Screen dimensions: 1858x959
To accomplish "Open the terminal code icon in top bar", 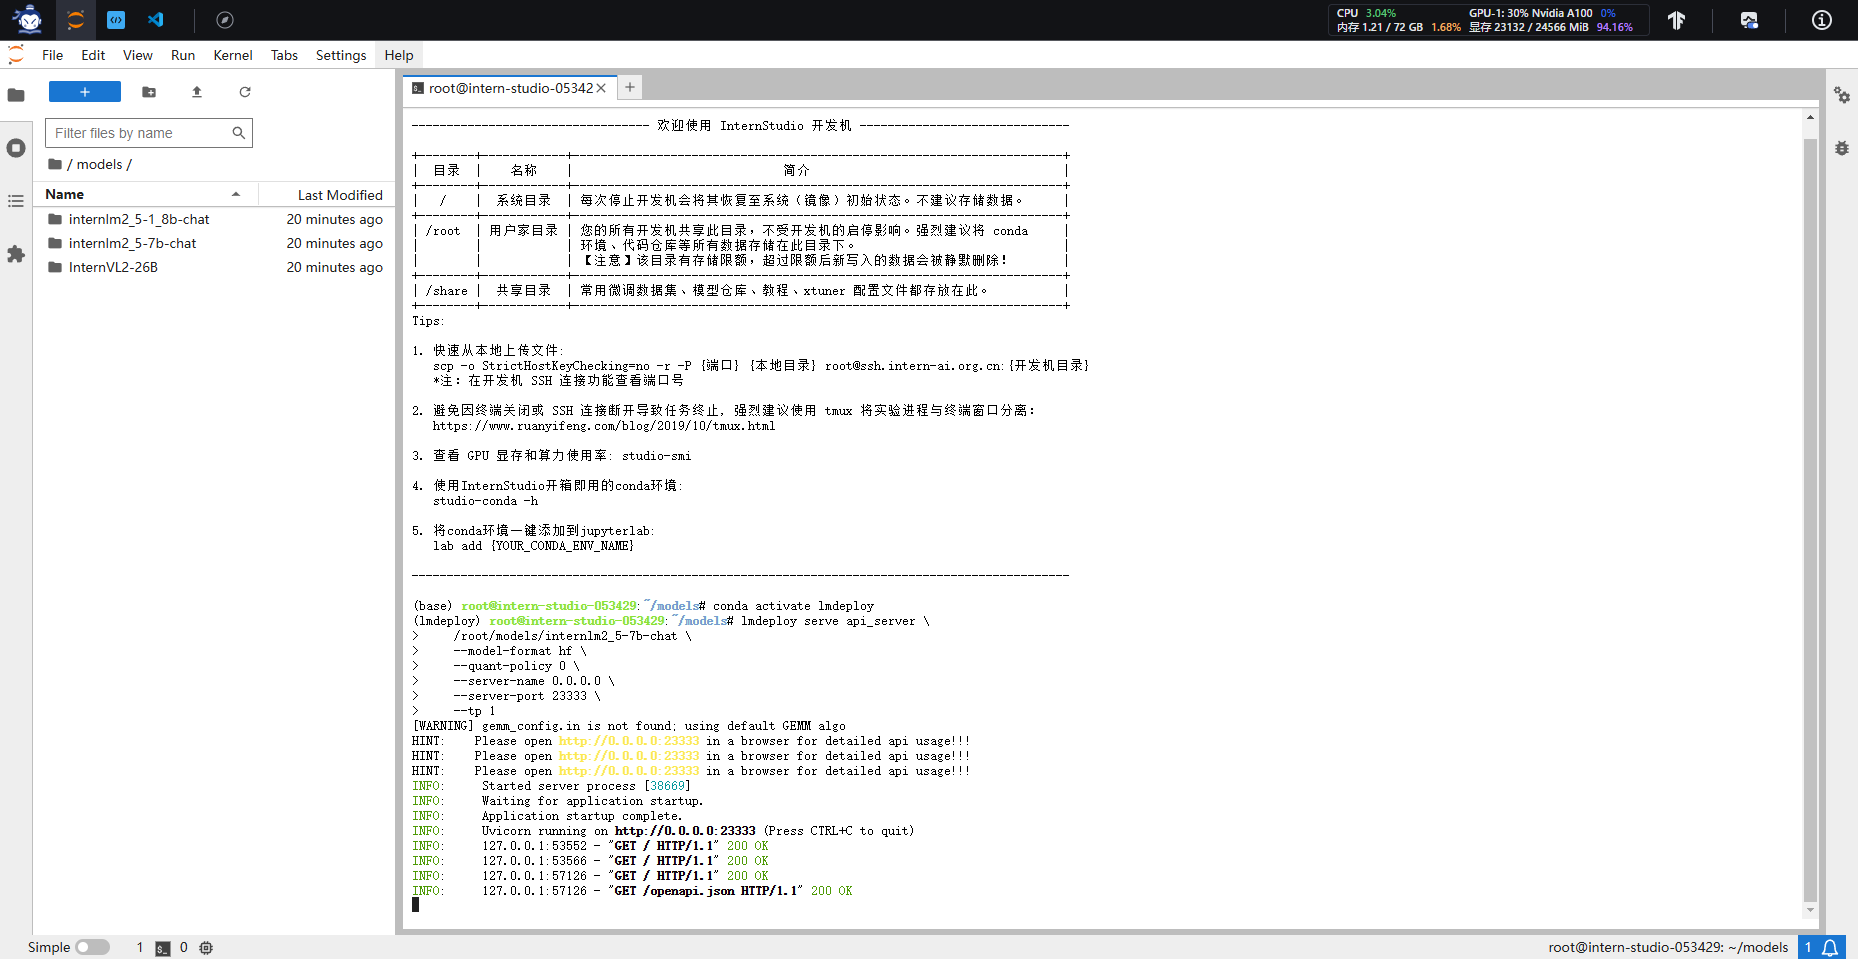I will tap(116, 20).
